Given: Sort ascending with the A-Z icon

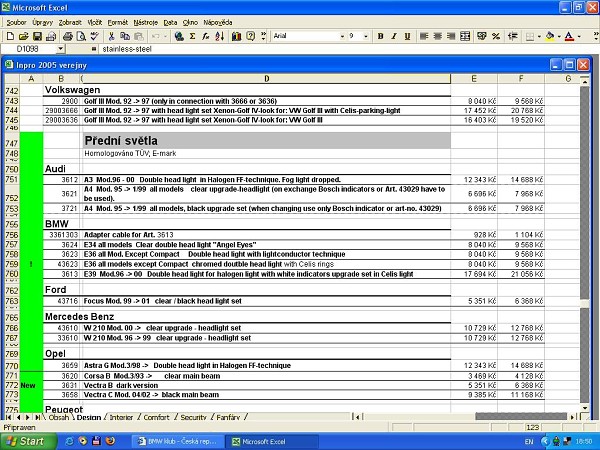Looking at the screenshot, I should (x=220, y=36).
